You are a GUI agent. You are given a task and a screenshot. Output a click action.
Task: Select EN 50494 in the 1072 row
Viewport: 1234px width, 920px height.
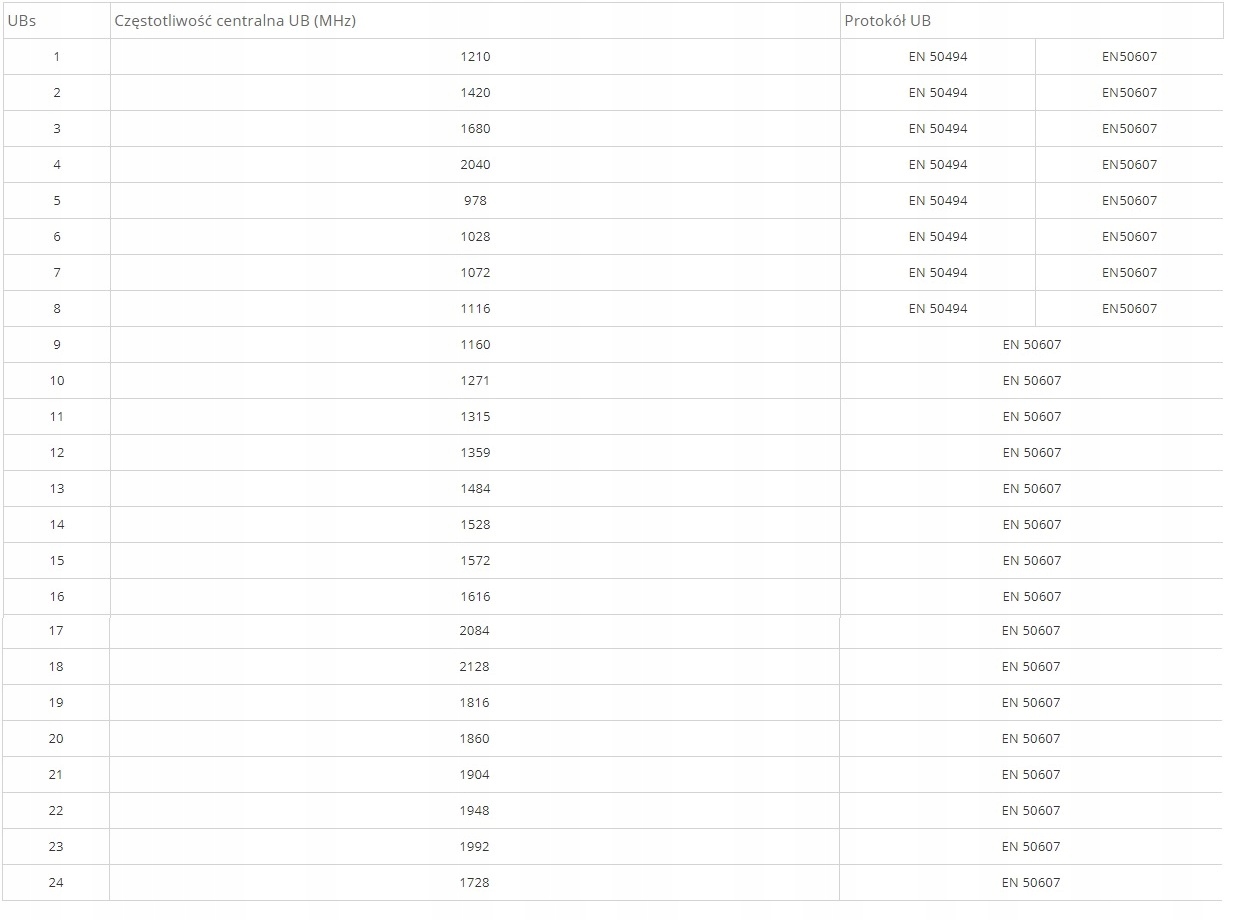click(938, 273)
